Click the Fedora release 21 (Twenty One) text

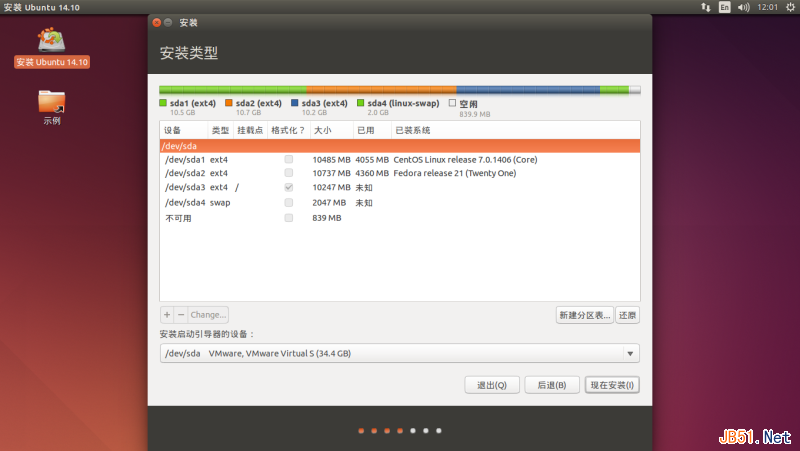coord(455,173)
